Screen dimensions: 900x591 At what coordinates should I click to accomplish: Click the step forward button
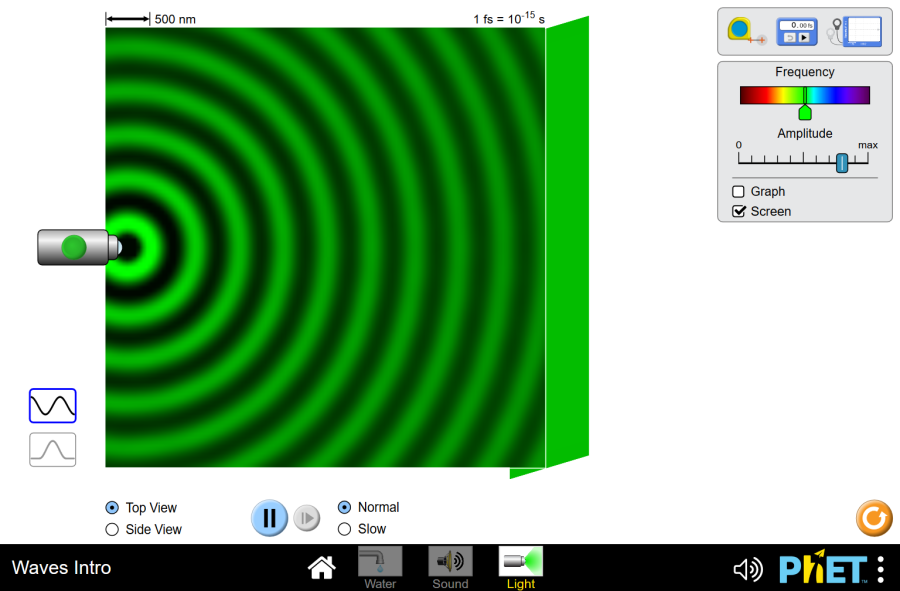pos(307,518)
